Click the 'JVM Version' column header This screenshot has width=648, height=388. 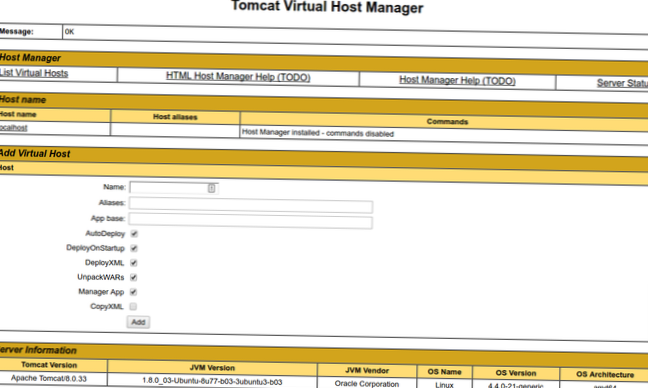pyautogui.click(x=212, y=368)
